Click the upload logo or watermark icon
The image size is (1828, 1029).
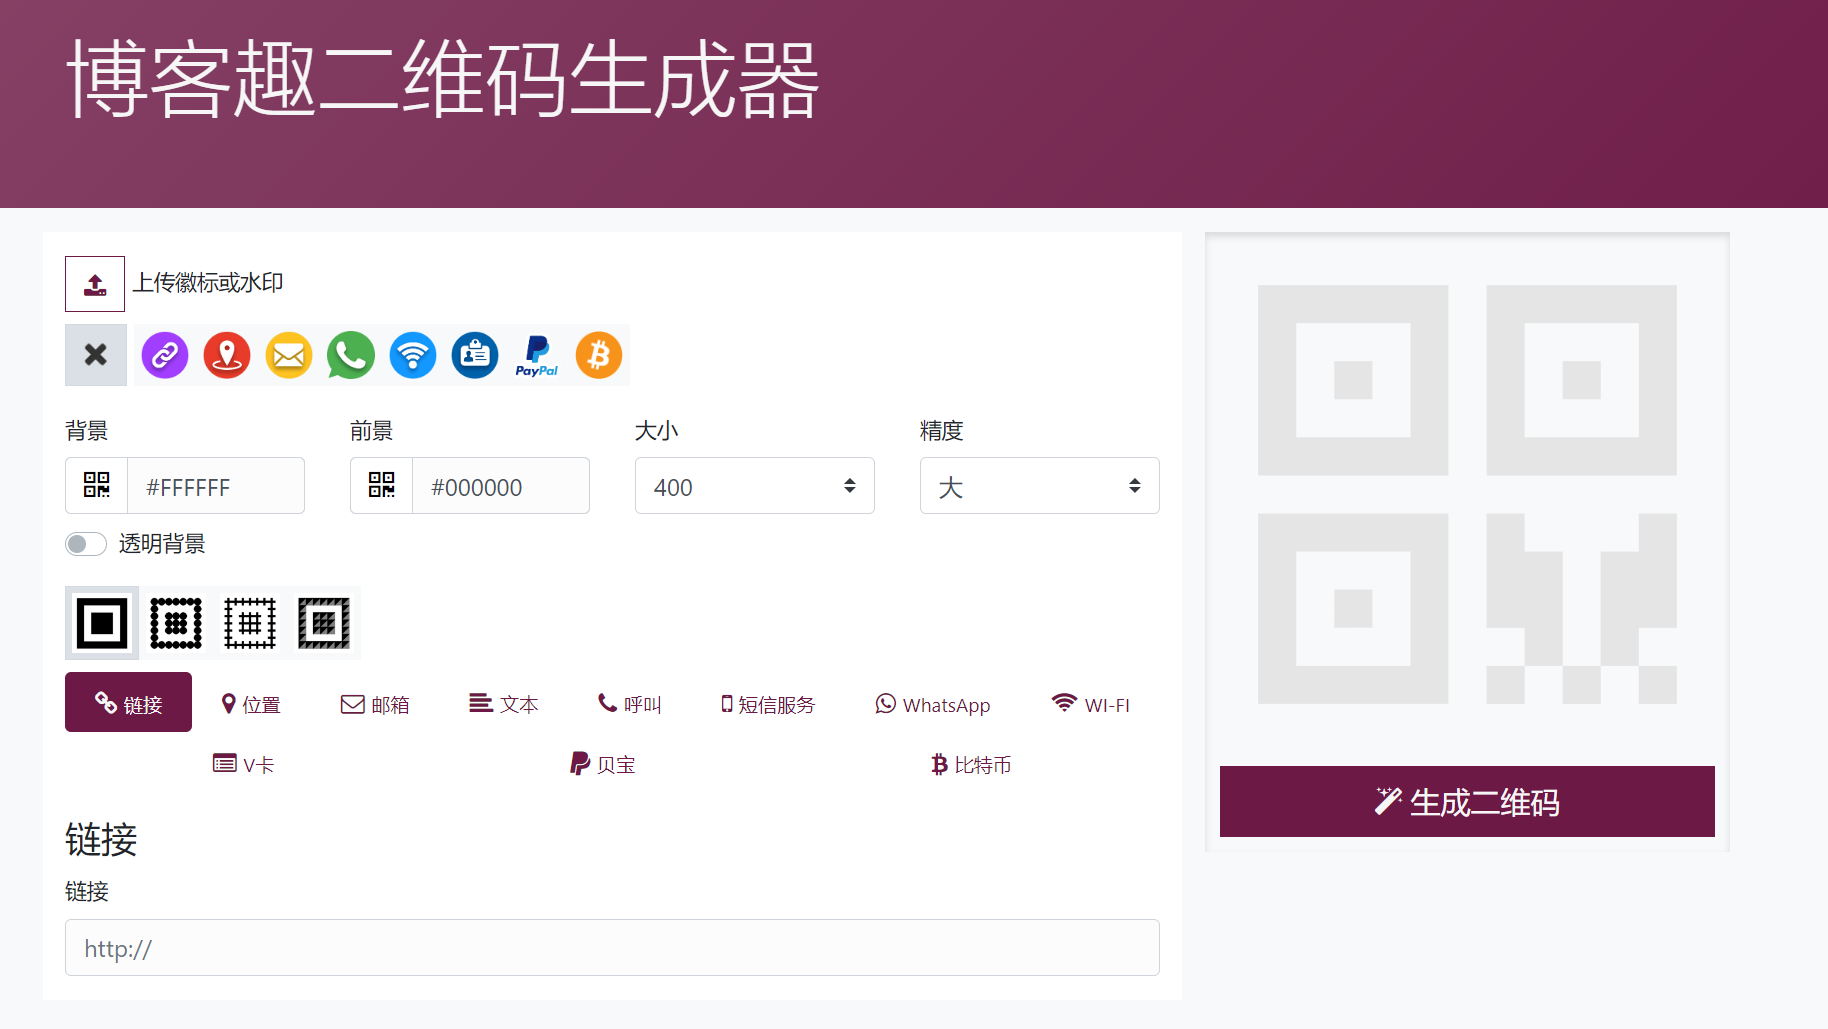pos(95,284)
